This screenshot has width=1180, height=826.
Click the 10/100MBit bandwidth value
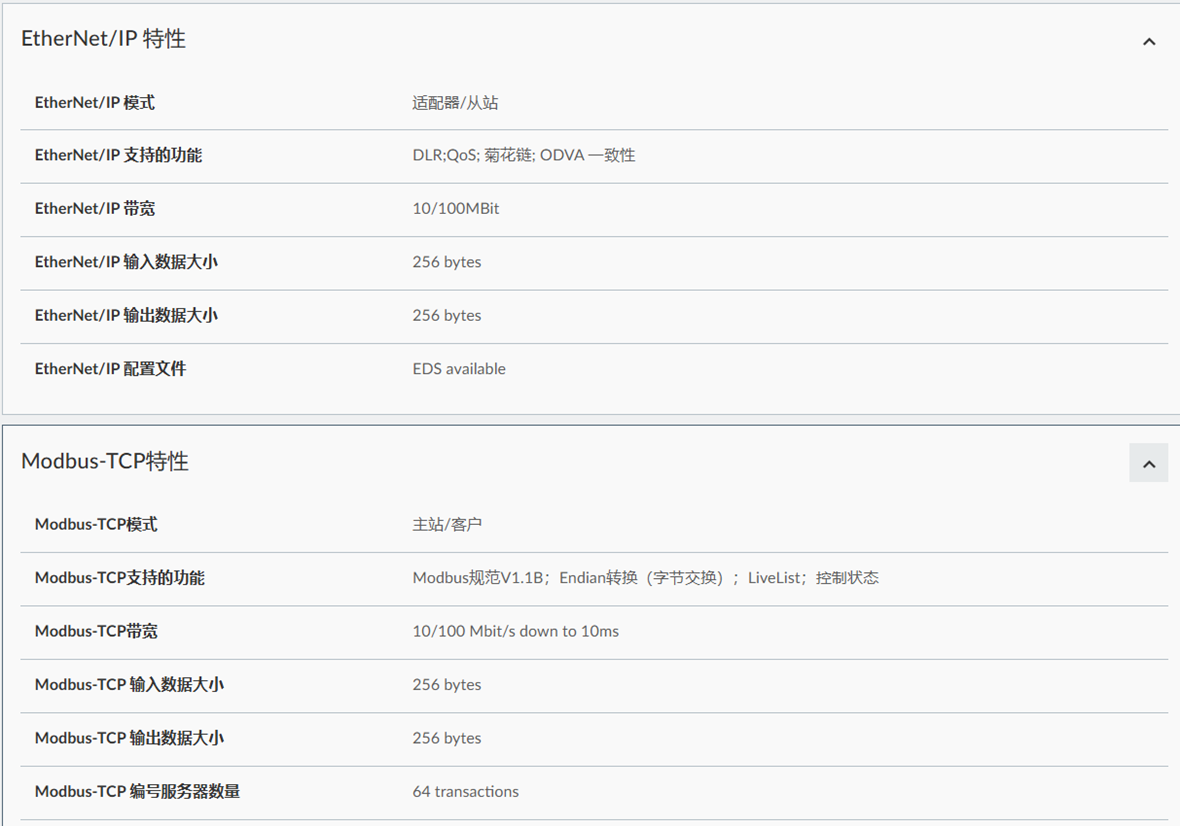(x=455, y=209)
